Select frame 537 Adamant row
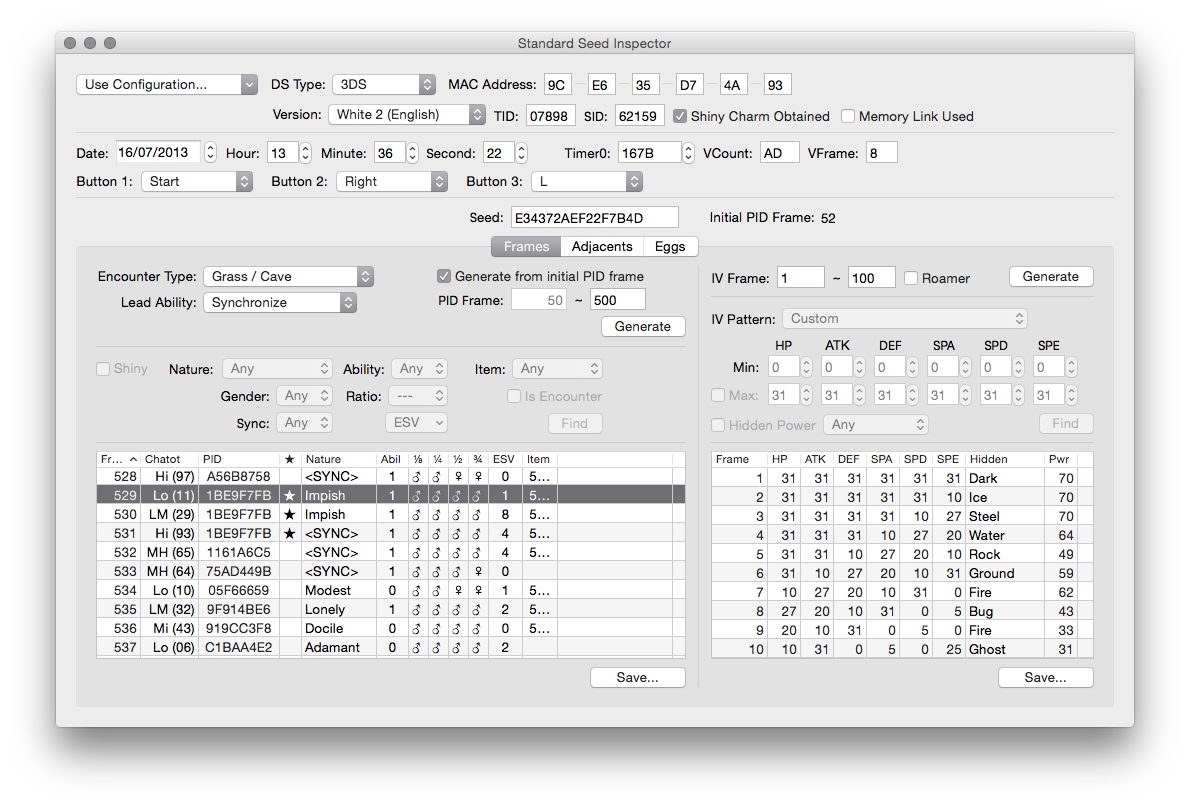Viewport: 1190px width, 807px height. [x=390, y=648]
